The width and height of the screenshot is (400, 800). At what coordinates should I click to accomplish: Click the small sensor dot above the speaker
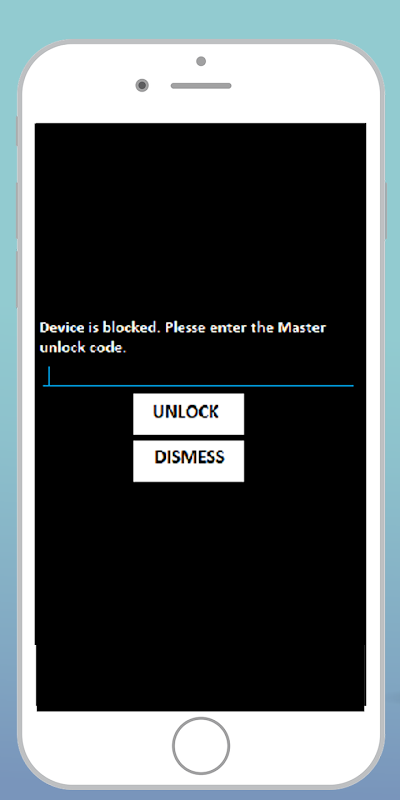click(x=201, y=61)
